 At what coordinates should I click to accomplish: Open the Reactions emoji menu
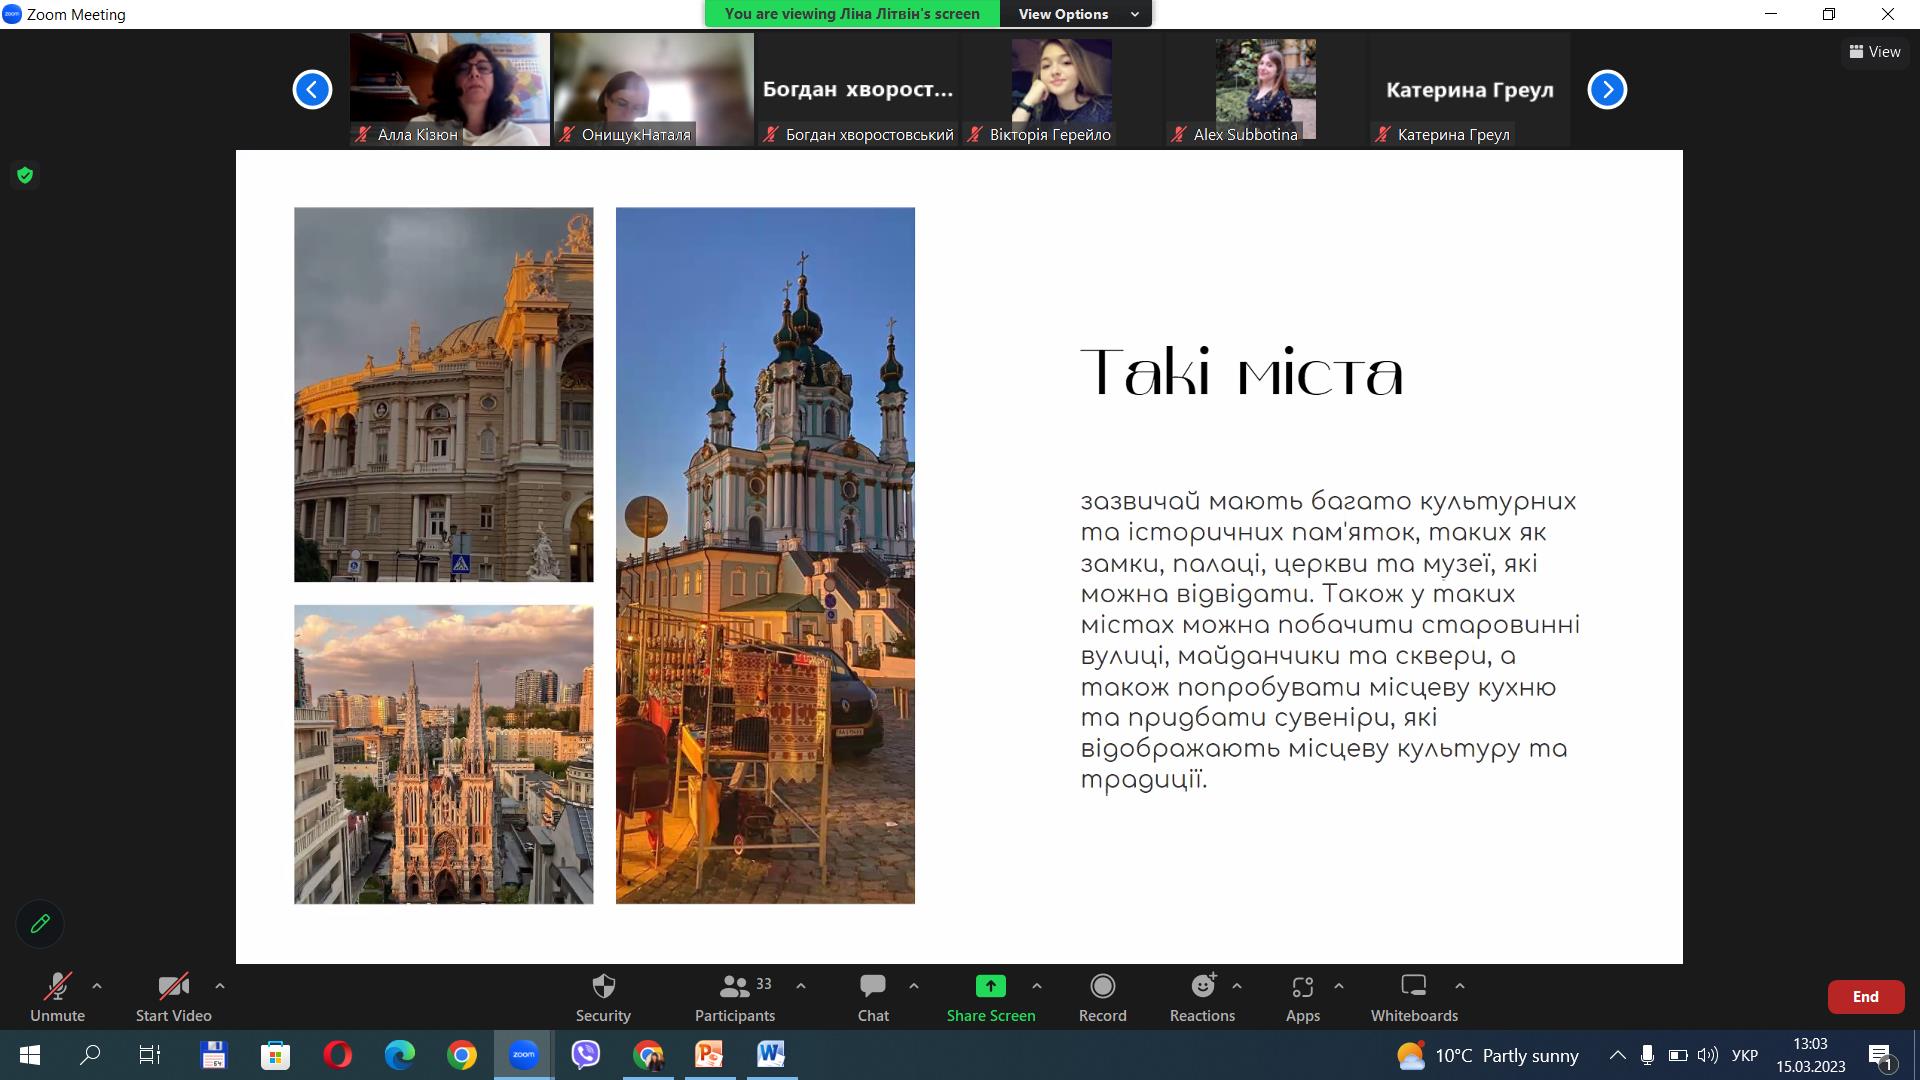1202,987
